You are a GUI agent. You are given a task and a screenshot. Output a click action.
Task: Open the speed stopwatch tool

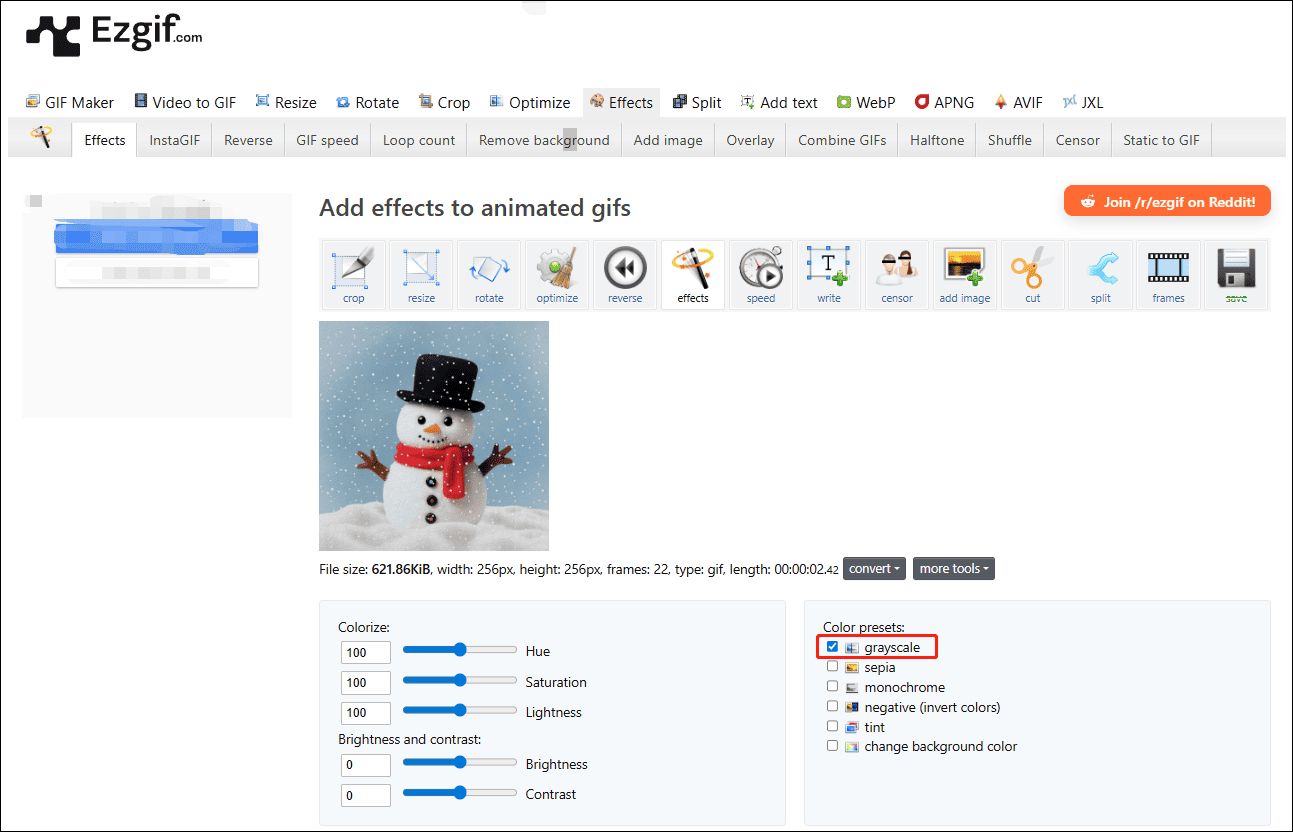761,275
